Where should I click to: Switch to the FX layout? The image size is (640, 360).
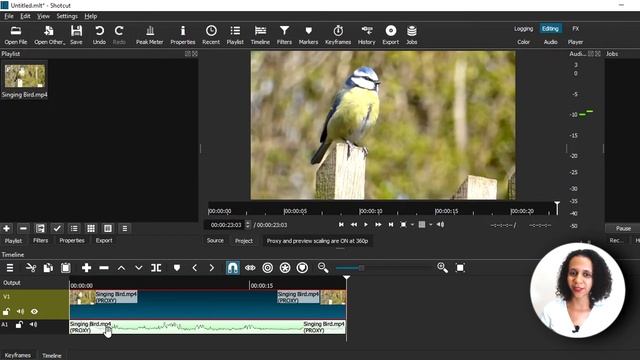tap(576, 29)
